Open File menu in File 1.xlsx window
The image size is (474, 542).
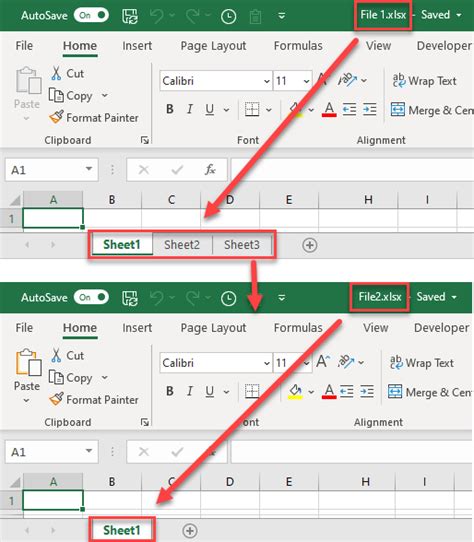(24, 46)
